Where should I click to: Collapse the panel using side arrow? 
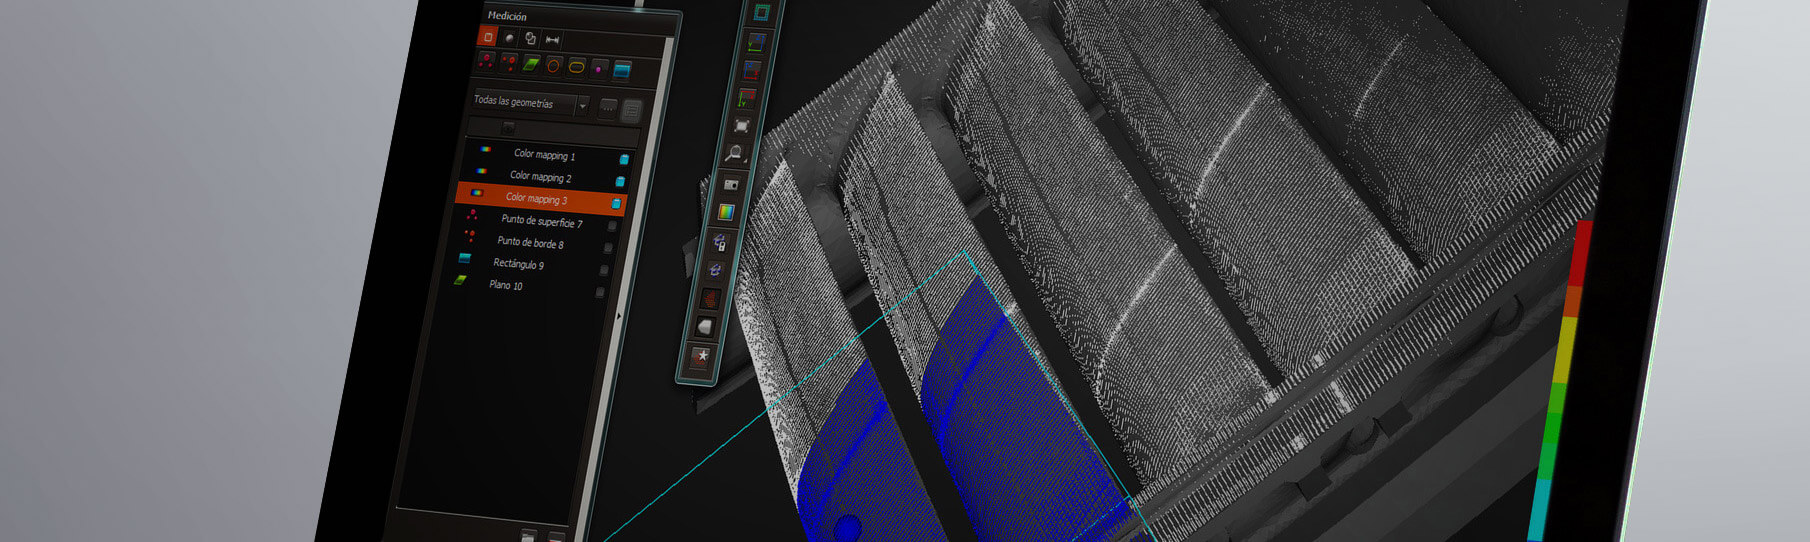(x=618, y=316)
